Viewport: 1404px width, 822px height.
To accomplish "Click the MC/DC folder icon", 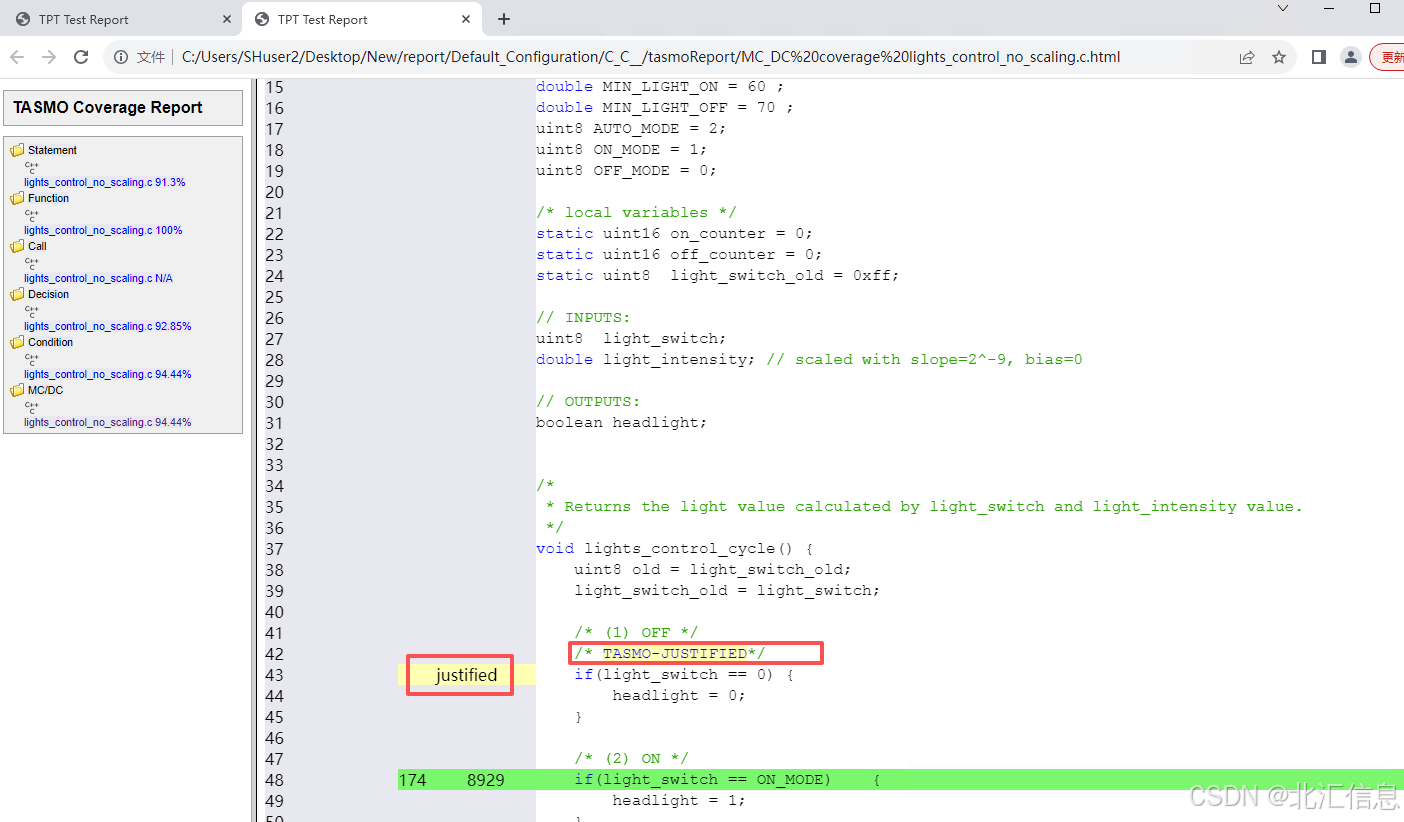I will (x=17, y=390).
